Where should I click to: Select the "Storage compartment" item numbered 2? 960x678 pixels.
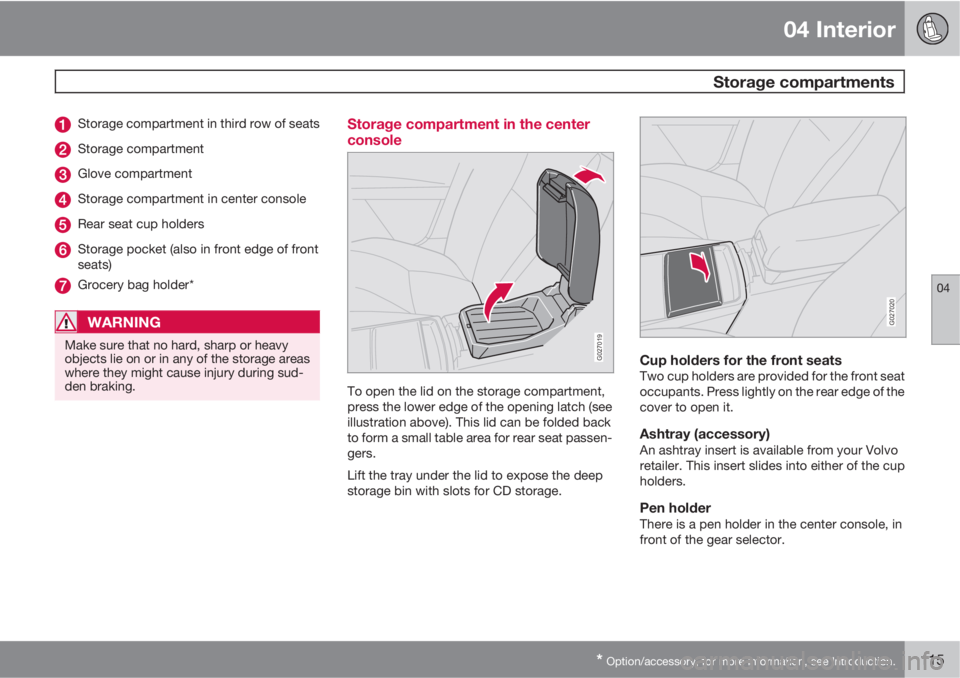[140, 149]
